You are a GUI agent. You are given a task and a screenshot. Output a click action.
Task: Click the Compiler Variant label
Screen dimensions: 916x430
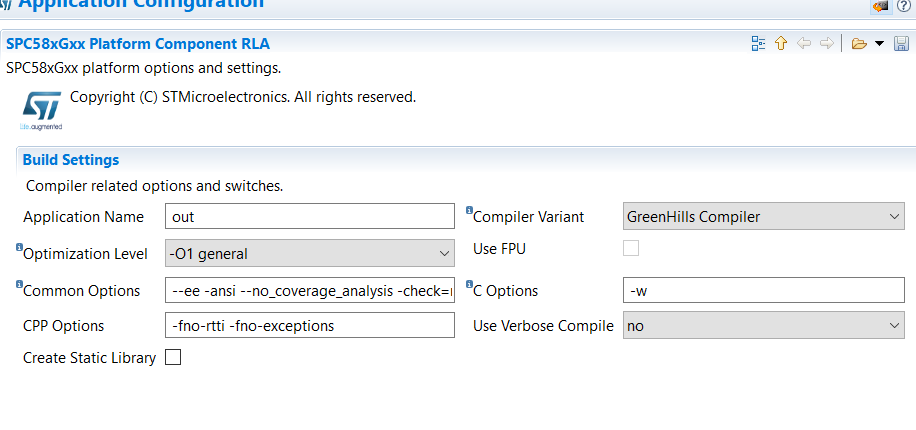(x=528, y=217)
